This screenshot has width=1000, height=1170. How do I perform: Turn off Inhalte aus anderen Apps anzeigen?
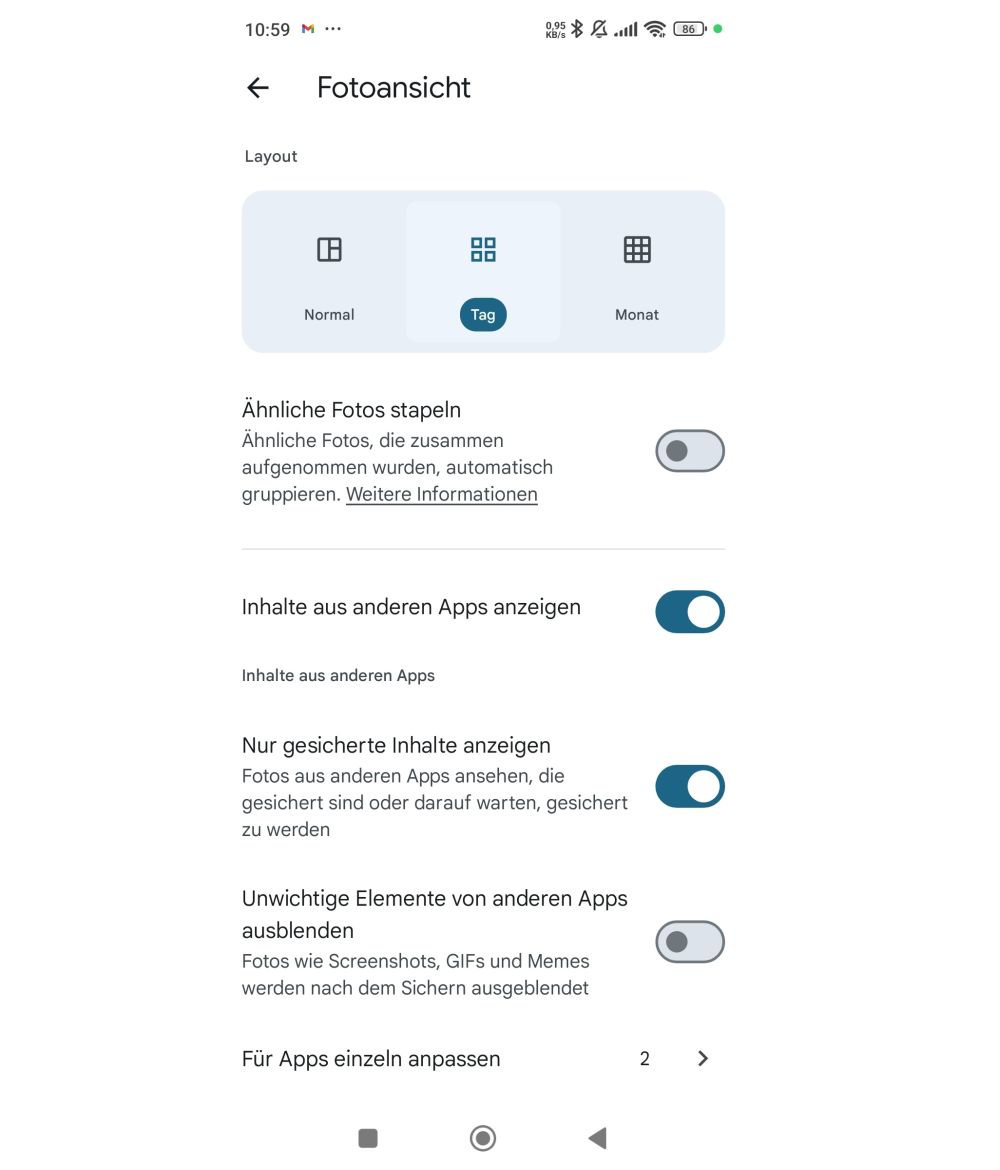point(689,612)
